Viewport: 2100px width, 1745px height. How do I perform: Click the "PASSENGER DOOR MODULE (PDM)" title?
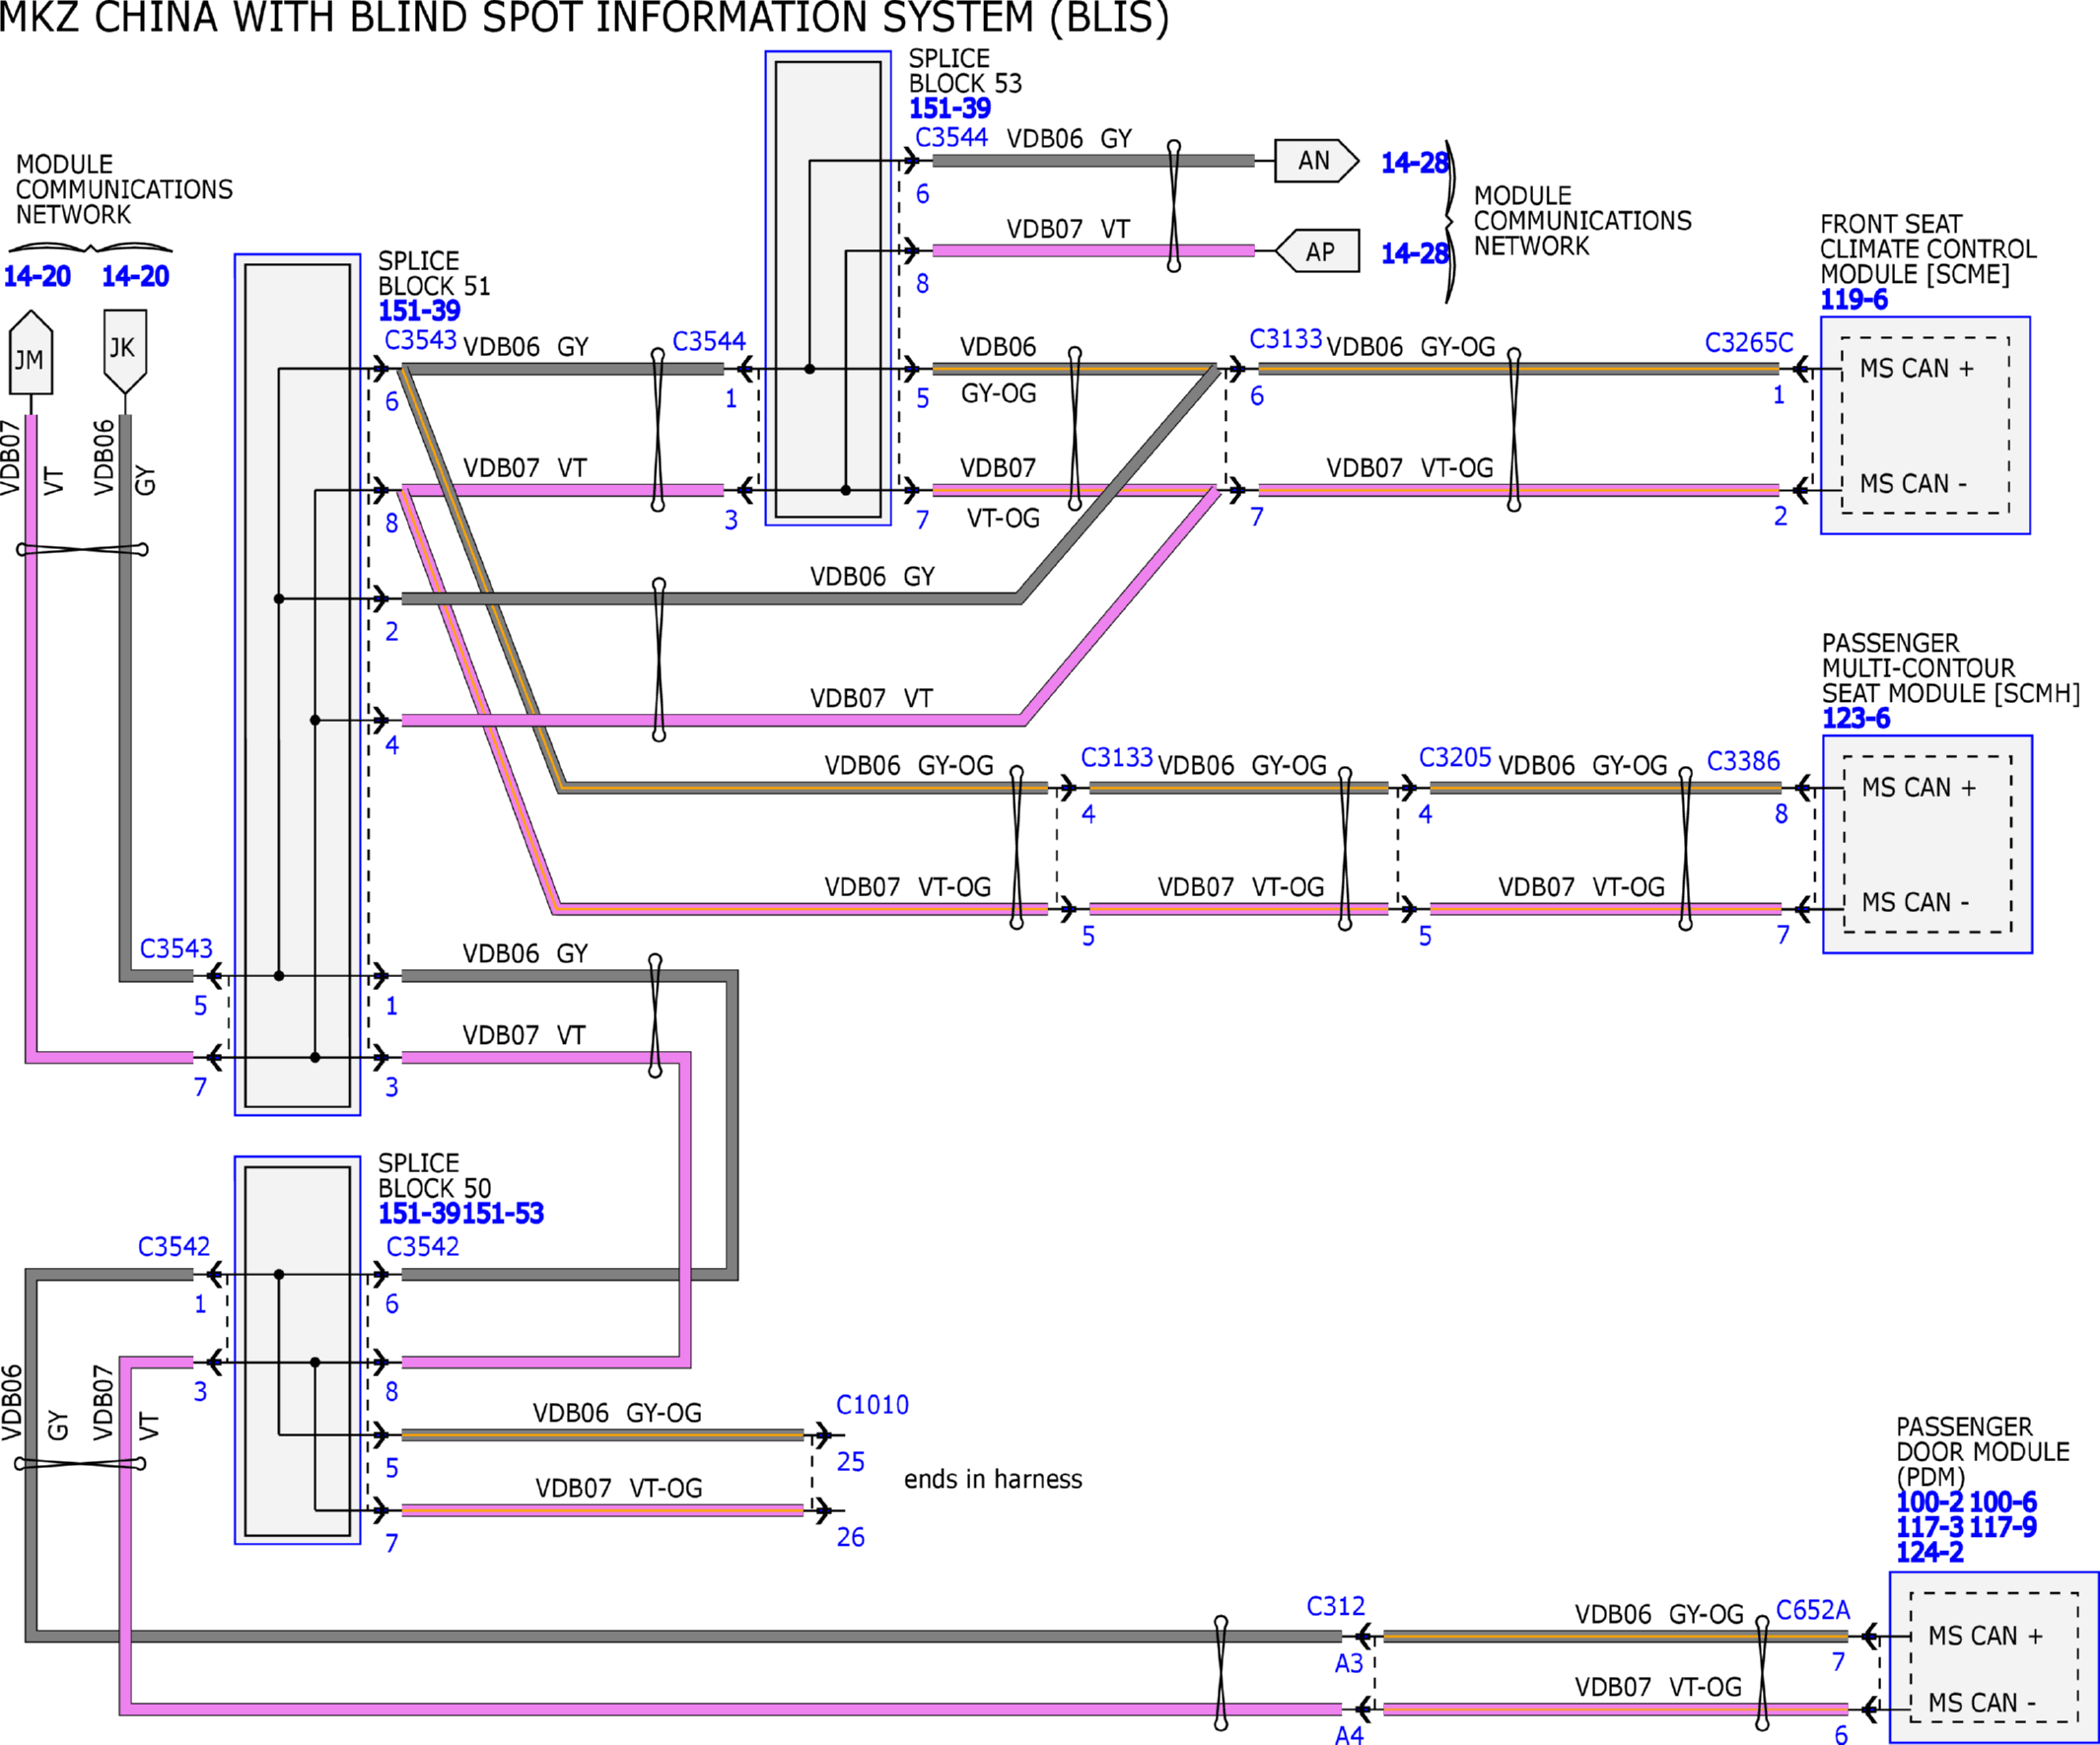1983,1452
